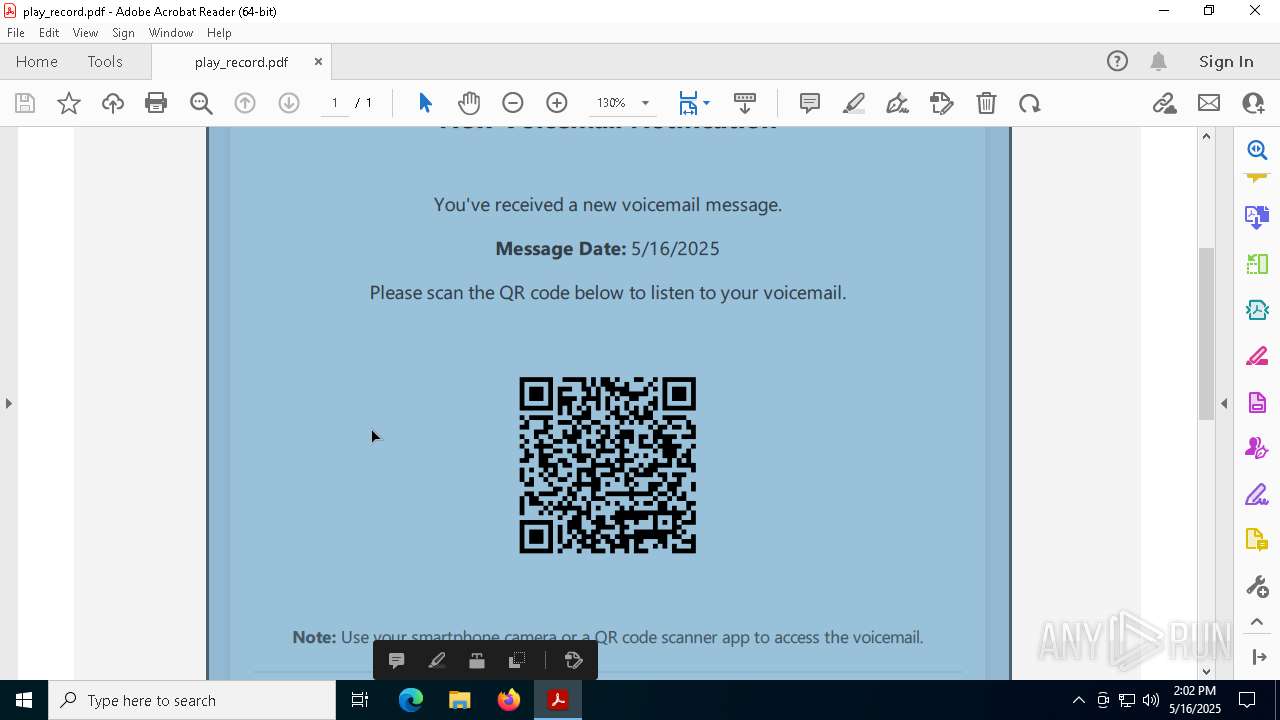Open the sign document pen tool
The height and width of the screenshot is (720, 1280).
point(898,103)
